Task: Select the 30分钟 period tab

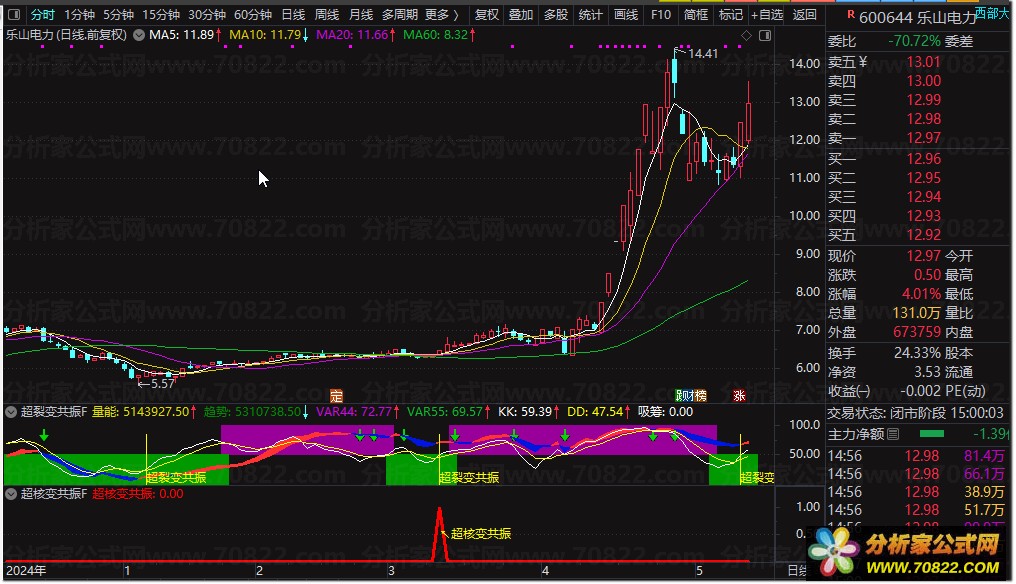Action: [207, 14]
